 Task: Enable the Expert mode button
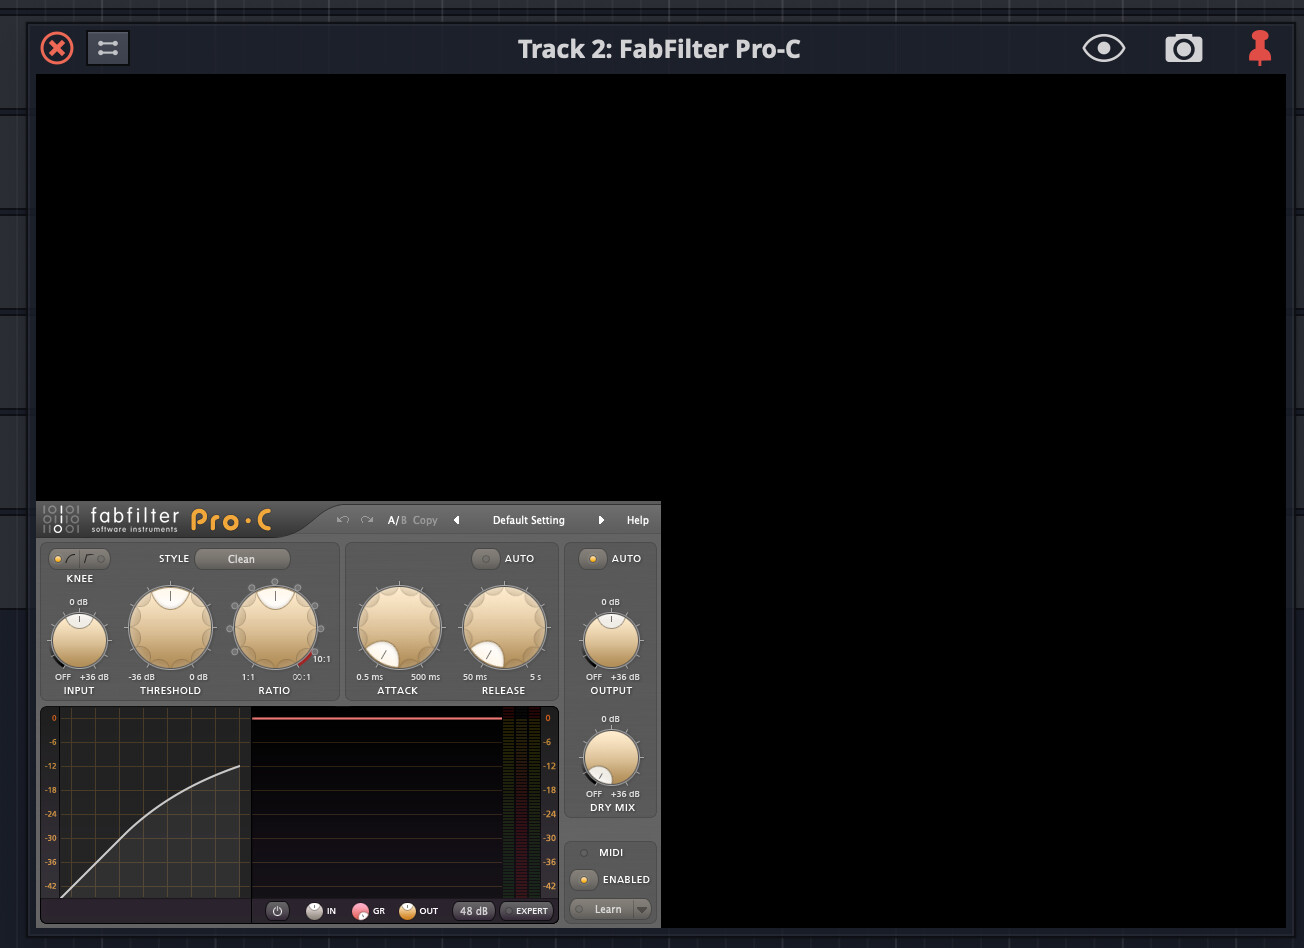(526, 911)
